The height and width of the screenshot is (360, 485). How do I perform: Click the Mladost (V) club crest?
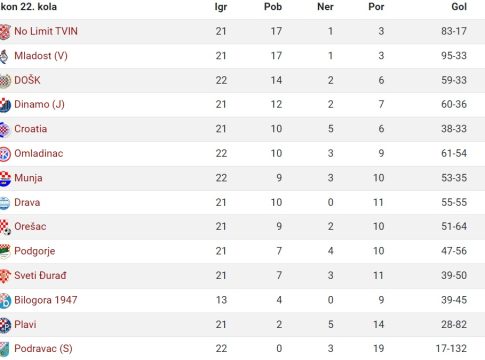coord(4,56)
